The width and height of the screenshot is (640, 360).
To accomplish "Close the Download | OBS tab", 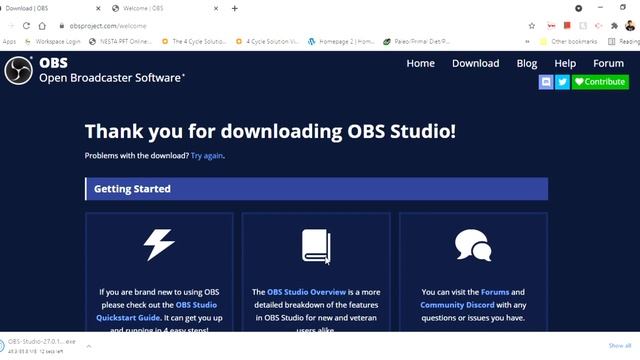I will click(98, 8).
